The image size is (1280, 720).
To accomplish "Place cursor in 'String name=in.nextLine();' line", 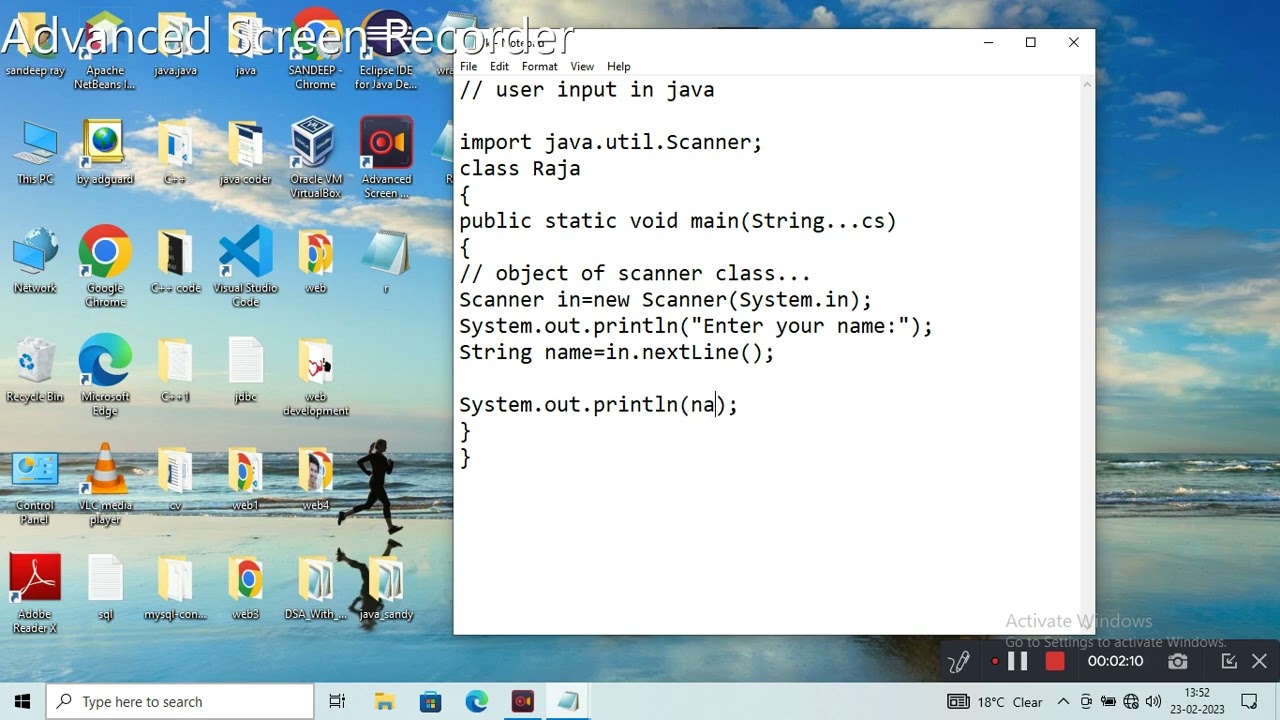I will pyautogui.click(x=616, y=352).
